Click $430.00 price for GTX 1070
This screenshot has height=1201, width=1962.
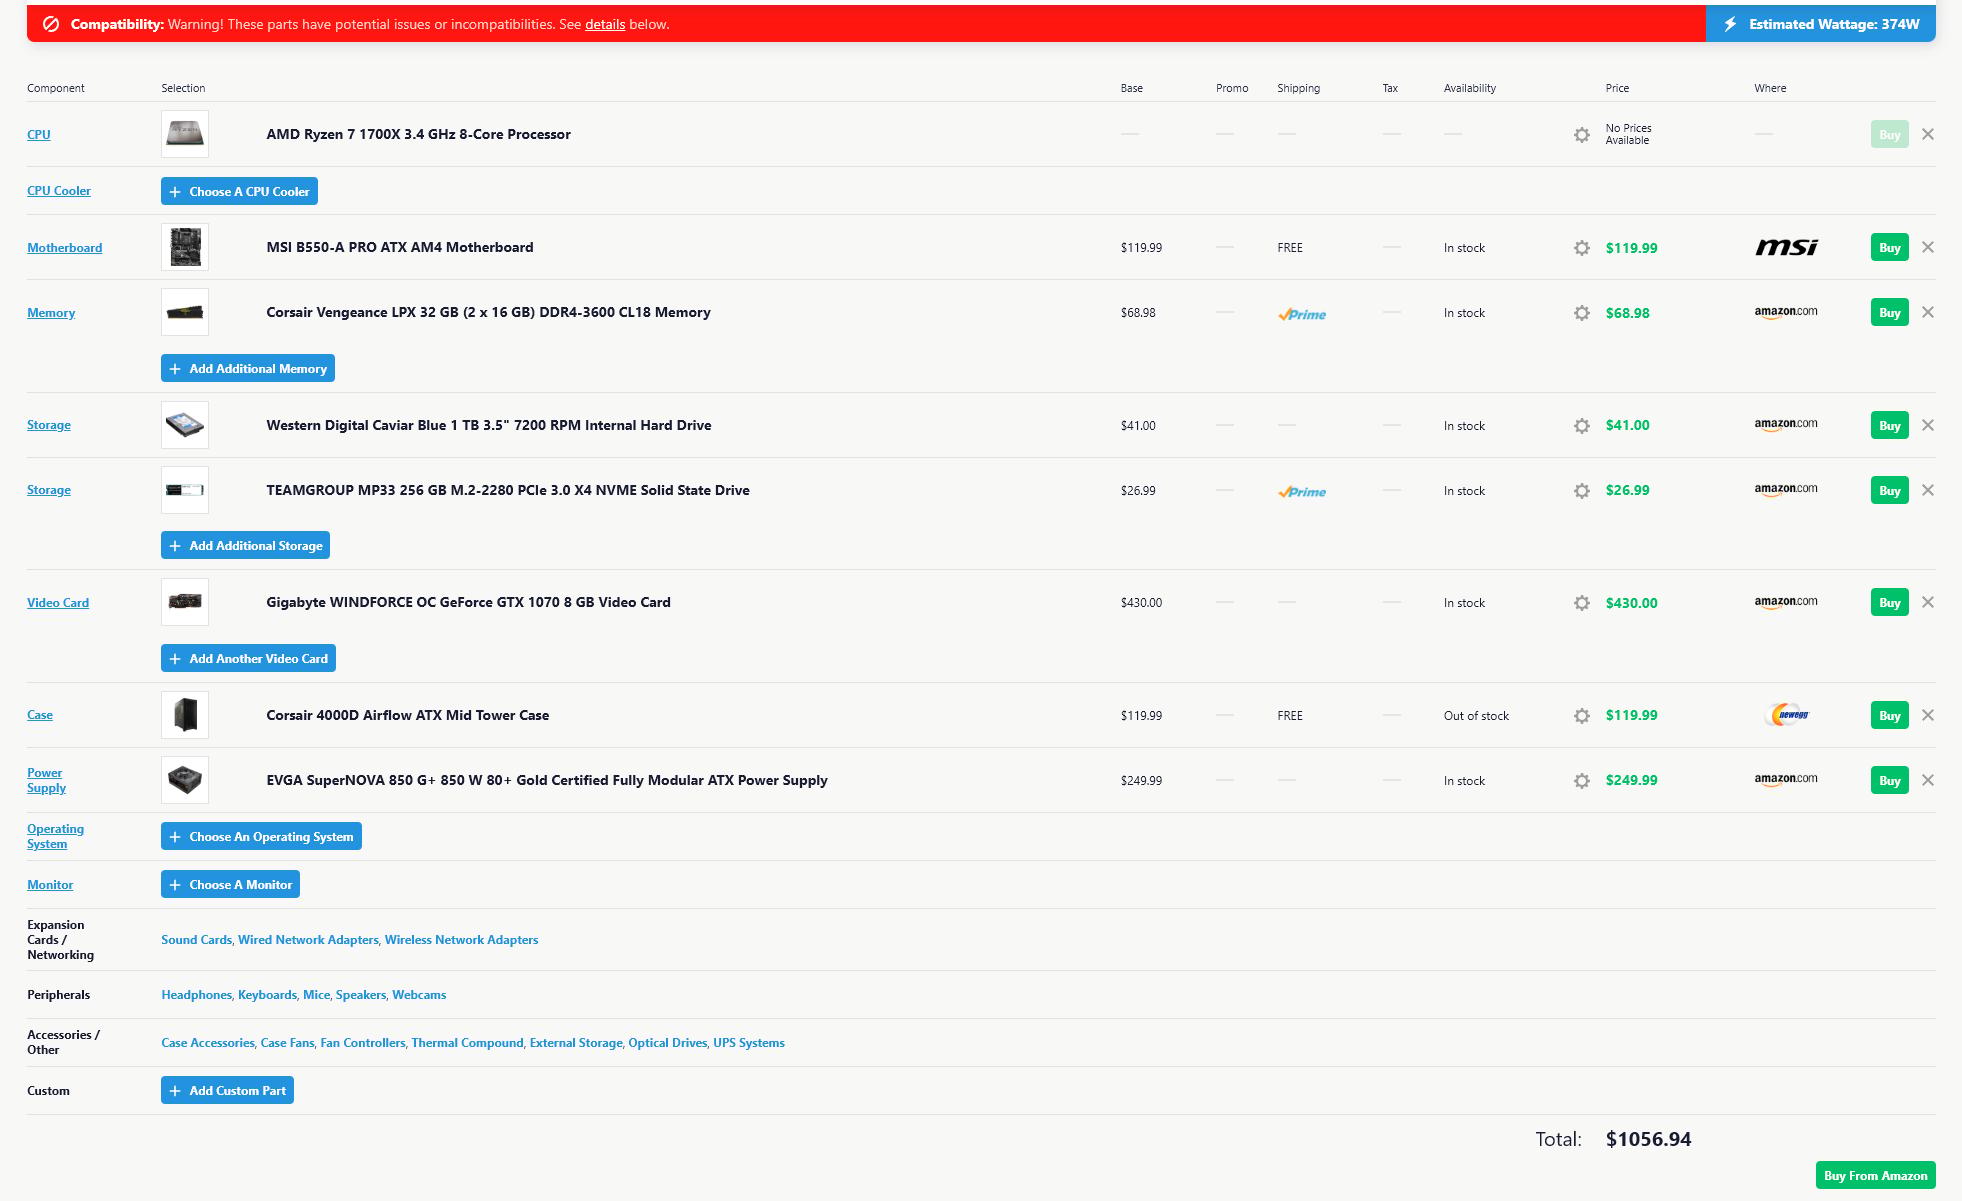(x=1631, y=602)
